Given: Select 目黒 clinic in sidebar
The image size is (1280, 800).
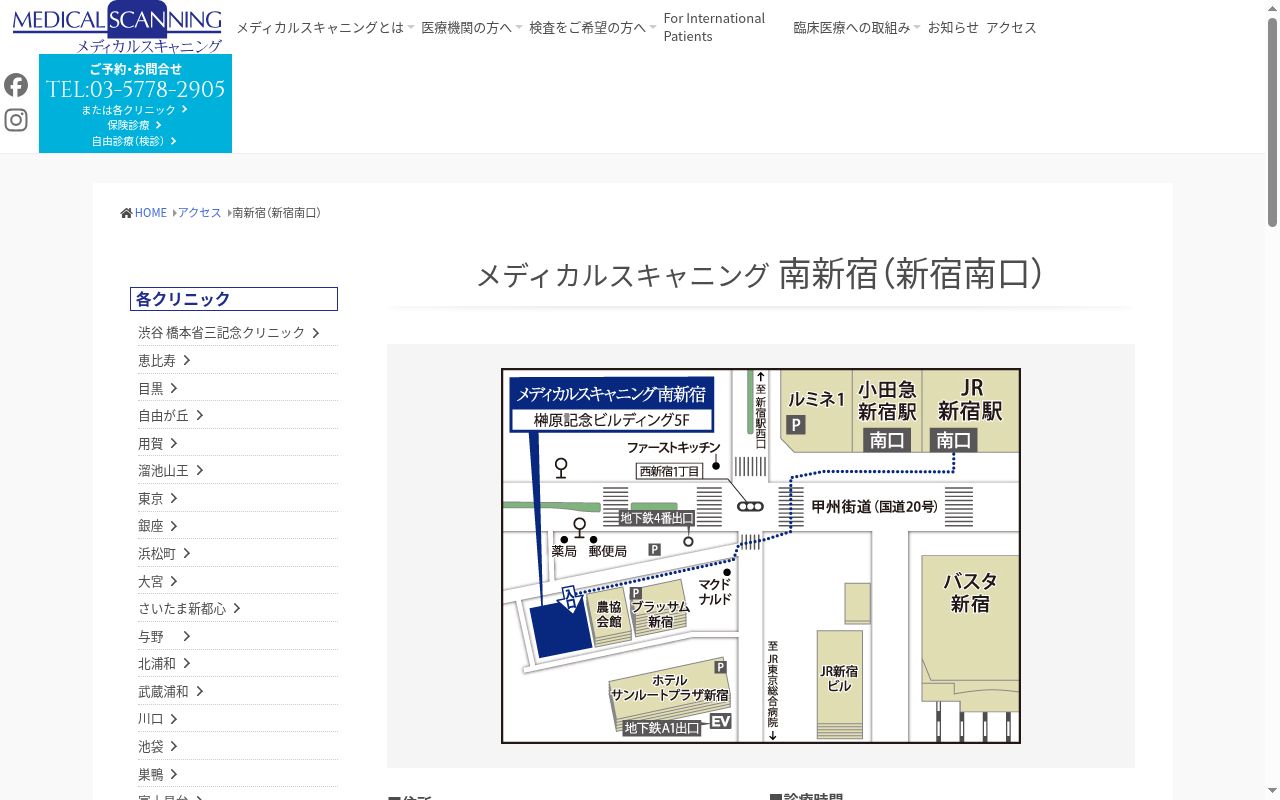Looking at the screenshot, I should tap(238, 388).
